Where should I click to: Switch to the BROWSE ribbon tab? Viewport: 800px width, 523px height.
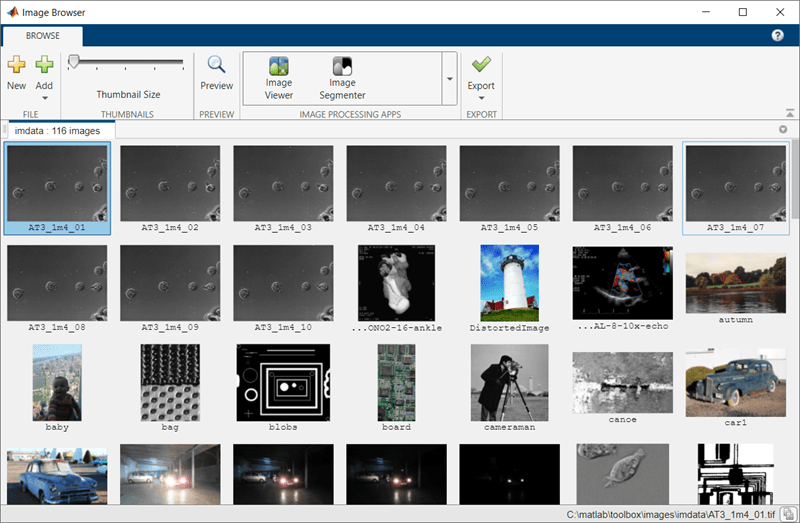point(42,36)
